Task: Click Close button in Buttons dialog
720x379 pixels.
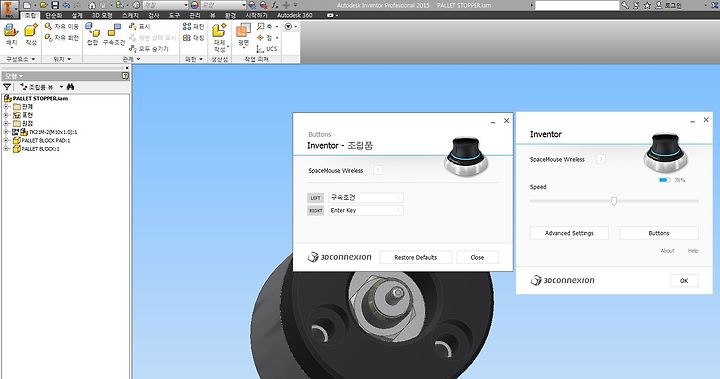Action: tap(478, 257)
